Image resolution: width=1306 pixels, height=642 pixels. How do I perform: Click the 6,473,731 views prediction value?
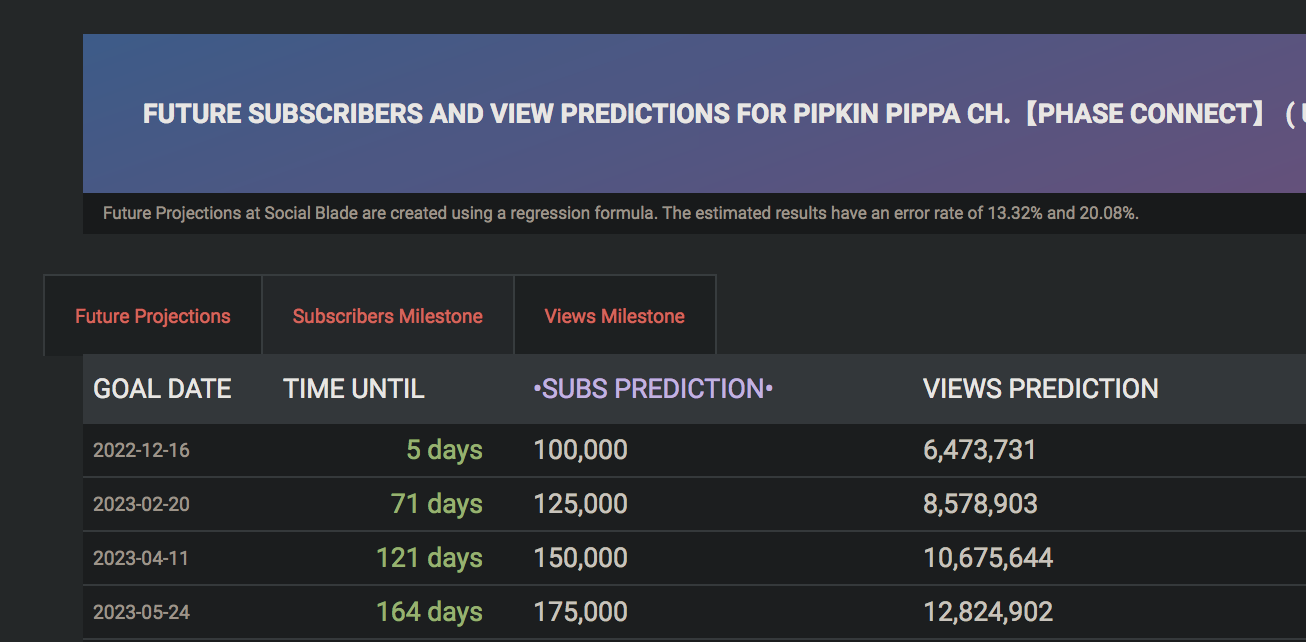[980, 450]
